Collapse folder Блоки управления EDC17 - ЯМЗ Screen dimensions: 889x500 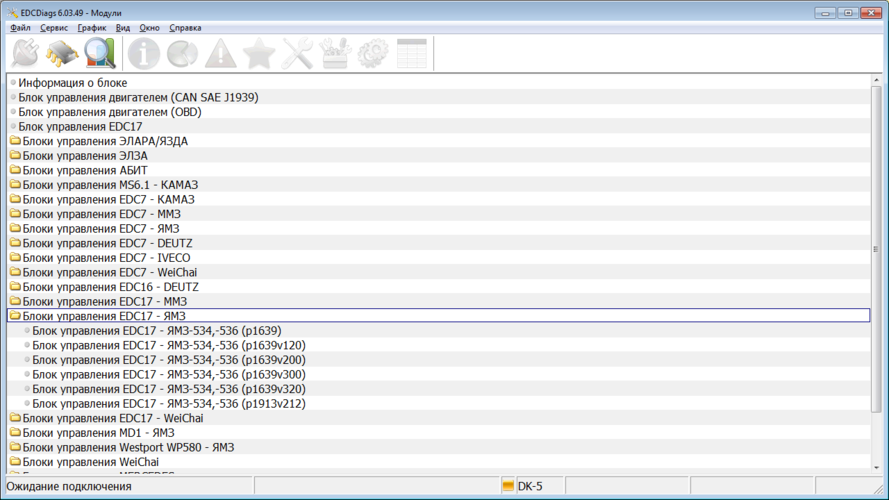click(x=438, y=316)
